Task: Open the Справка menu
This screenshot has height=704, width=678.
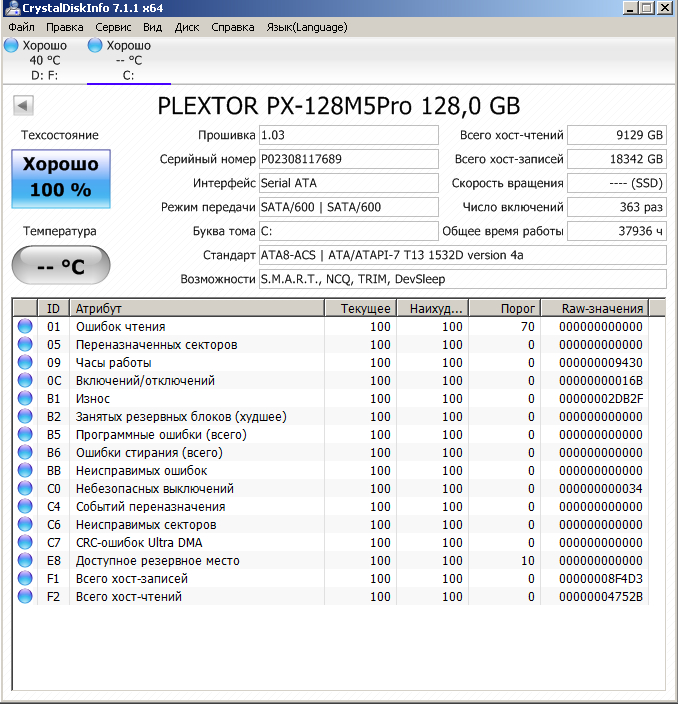Action: point(233,27)
